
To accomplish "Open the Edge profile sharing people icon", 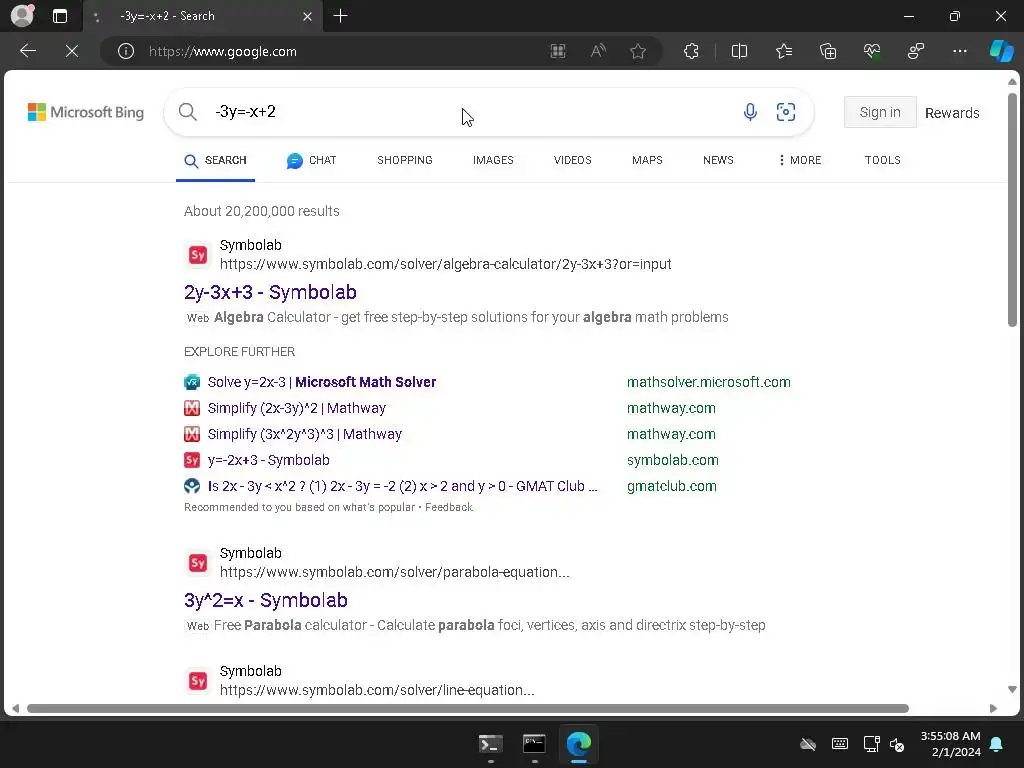I will tap(916, 51).
